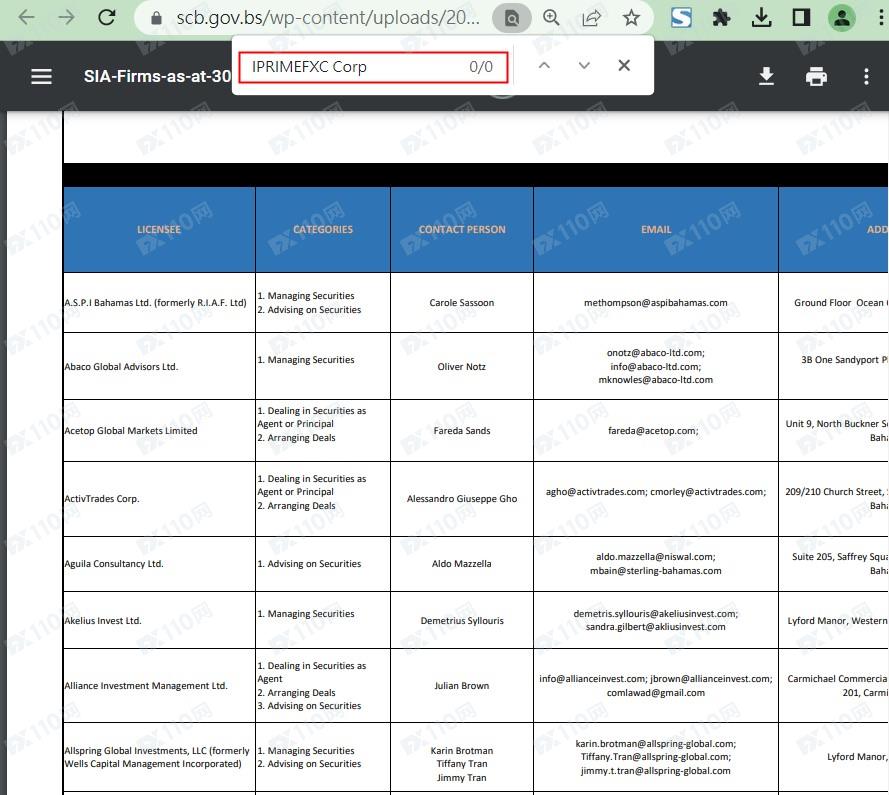Image resolution: width=889 pixels, height=795 pixels.
Task: Open the Extensions puzzle icon
Action: pyautogui.click(x=721, y=17)
